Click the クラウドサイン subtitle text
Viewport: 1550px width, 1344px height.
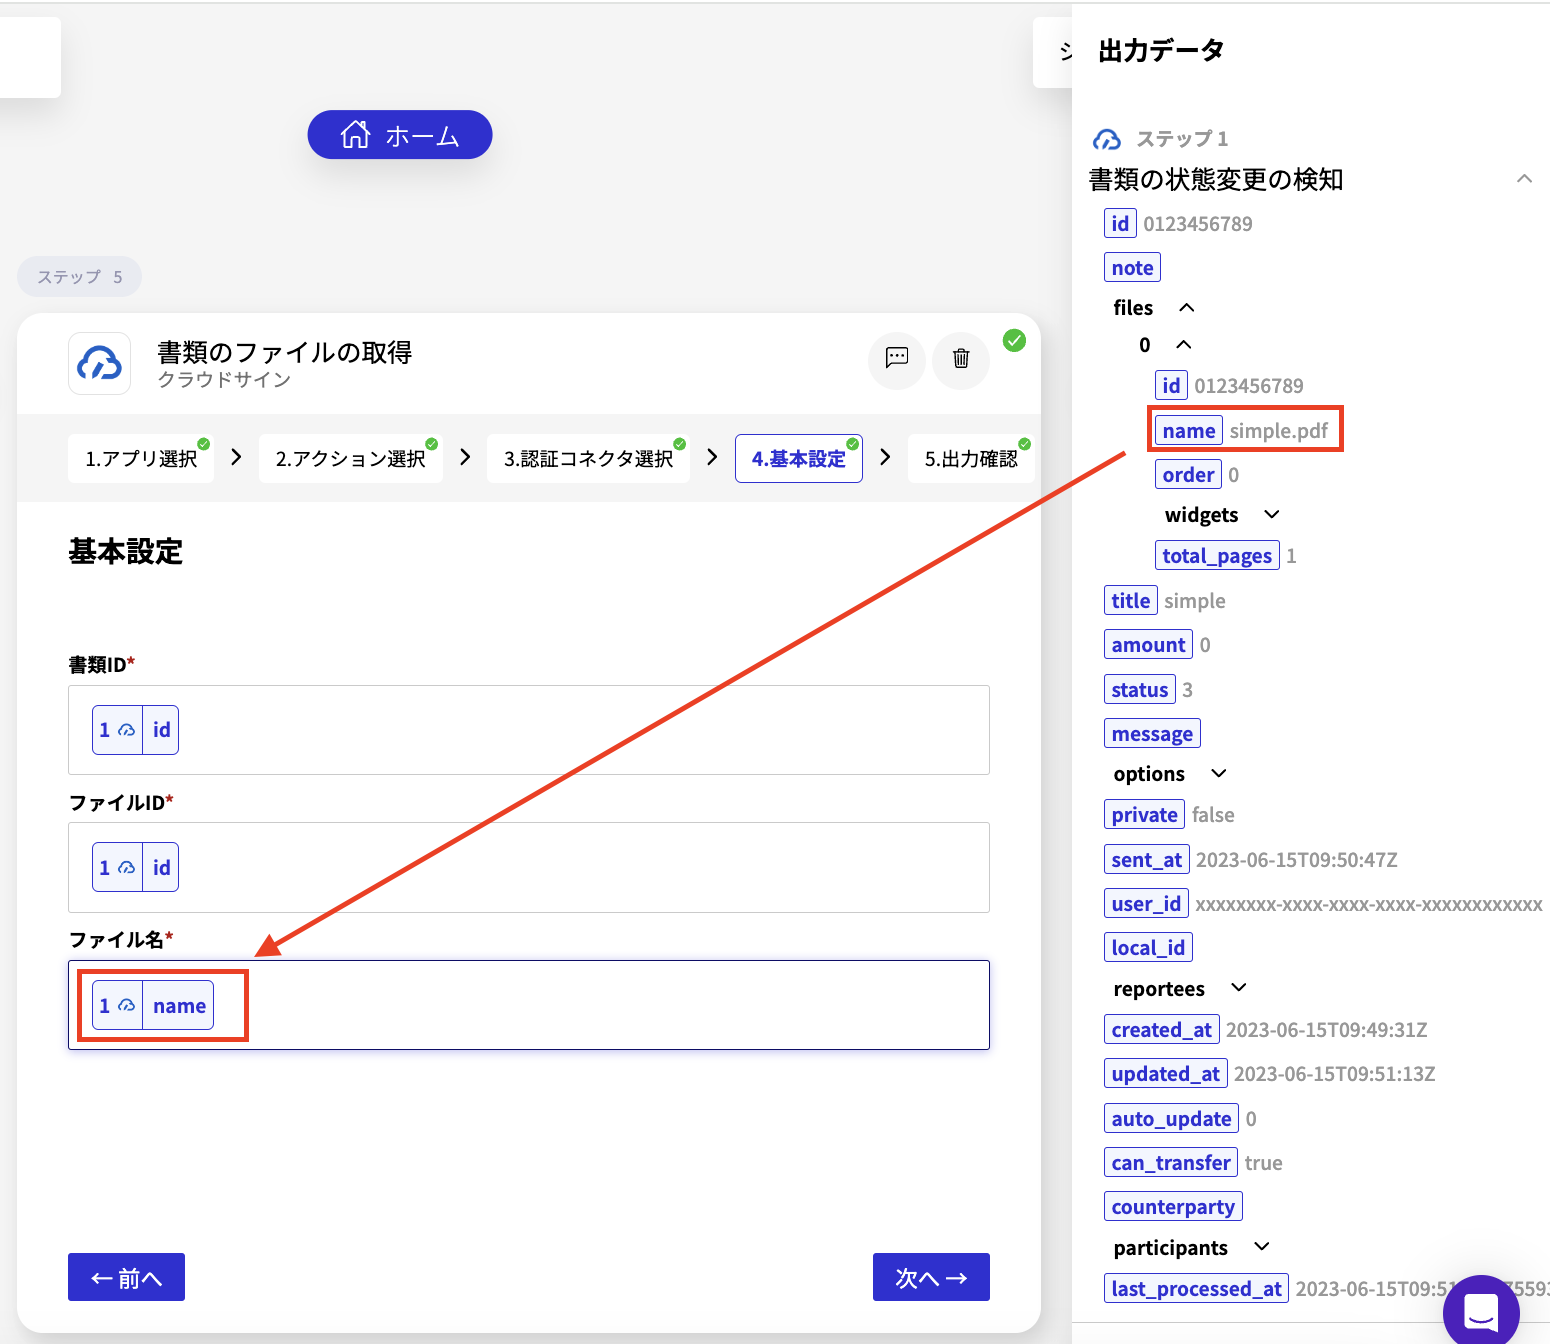224,380
